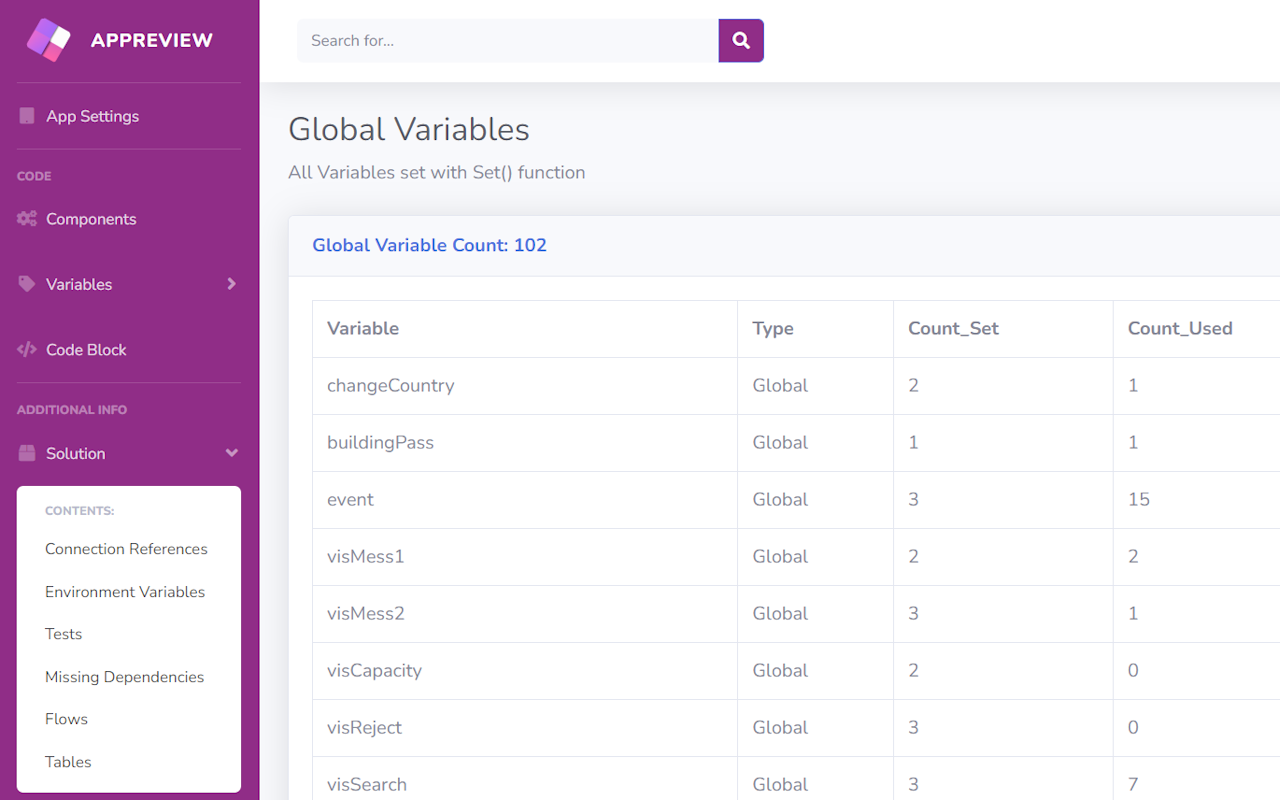Click the AppReview logo icon
Screen dimensions: 1280x800
click(49, 40)
